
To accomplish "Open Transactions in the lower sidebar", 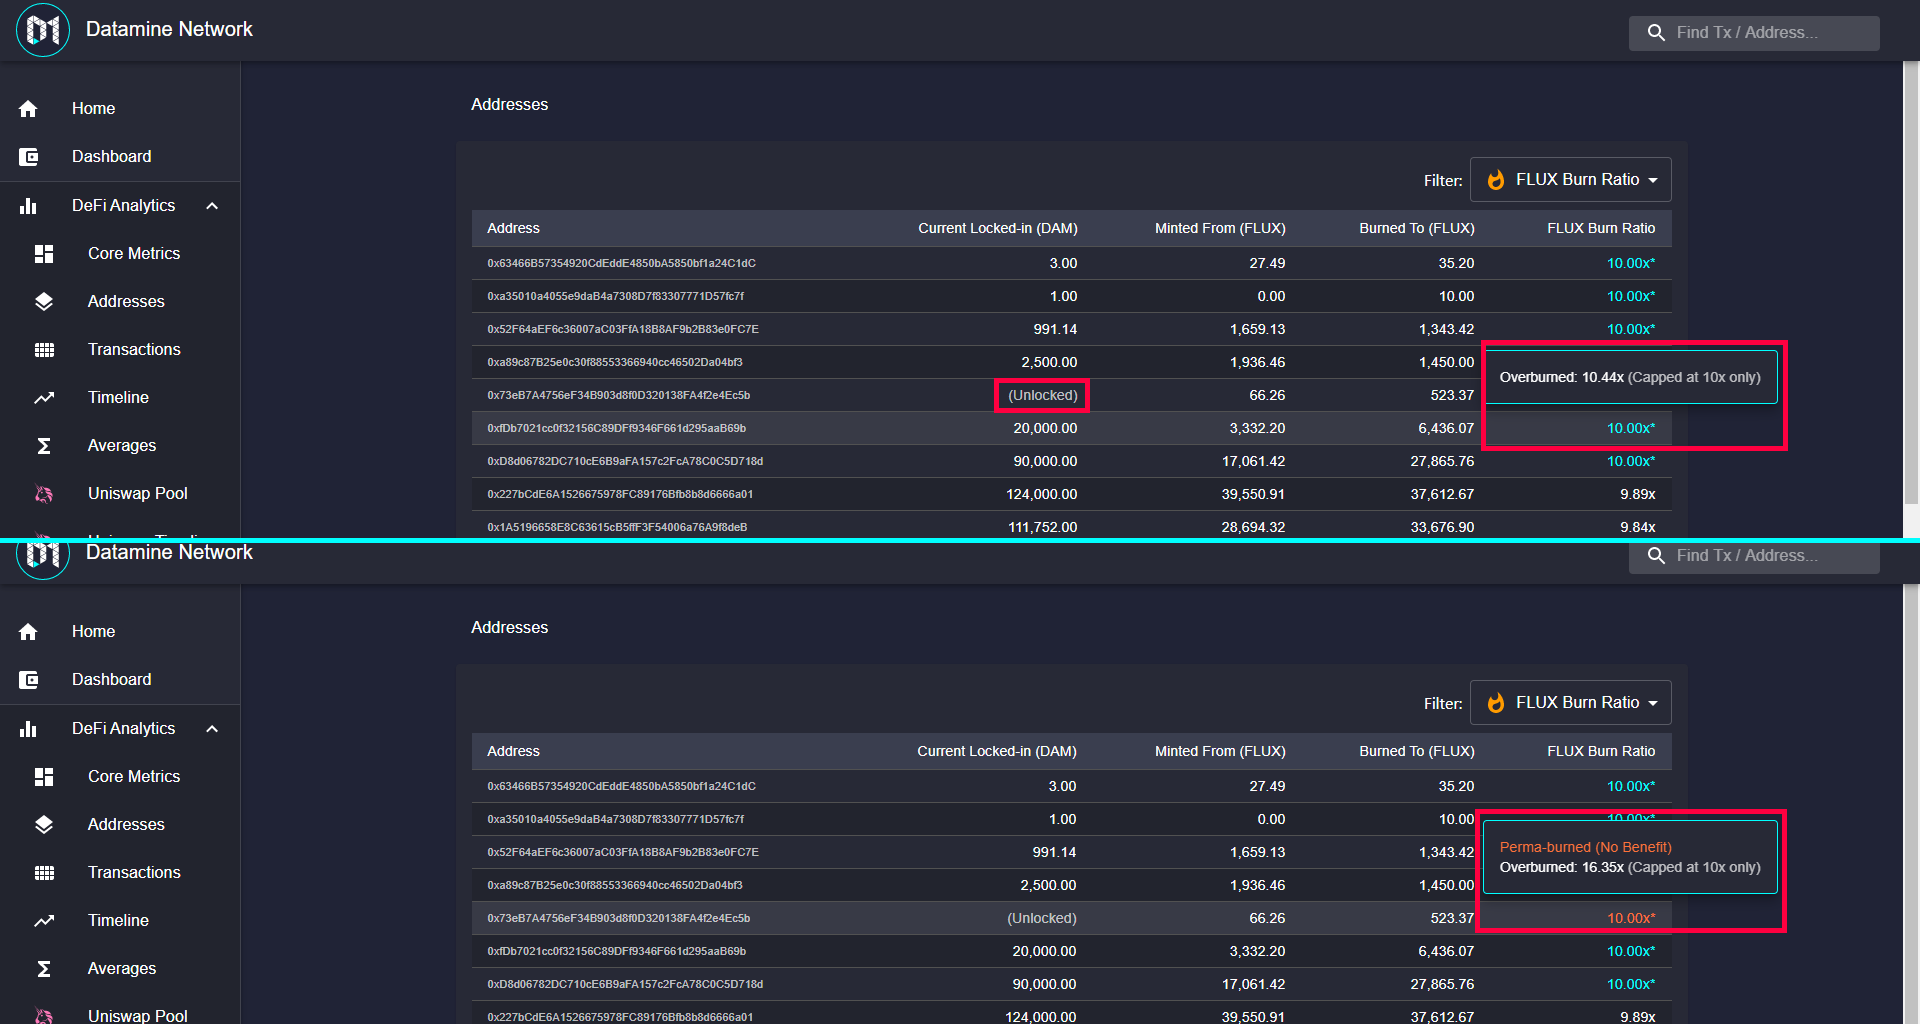I will pyautogui.click(x=120, y=873).
